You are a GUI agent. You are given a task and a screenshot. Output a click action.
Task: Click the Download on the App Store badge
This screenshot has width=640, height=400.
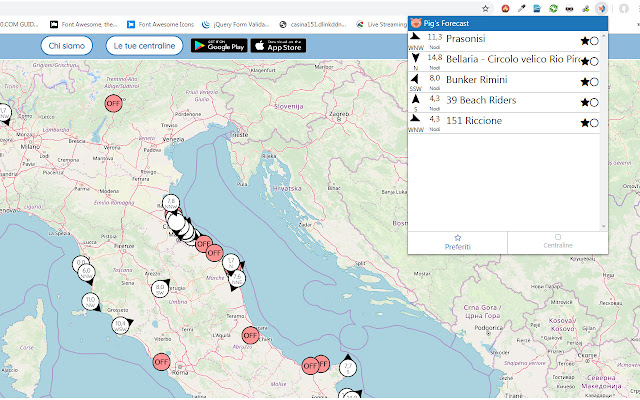(x=278, y=46)
